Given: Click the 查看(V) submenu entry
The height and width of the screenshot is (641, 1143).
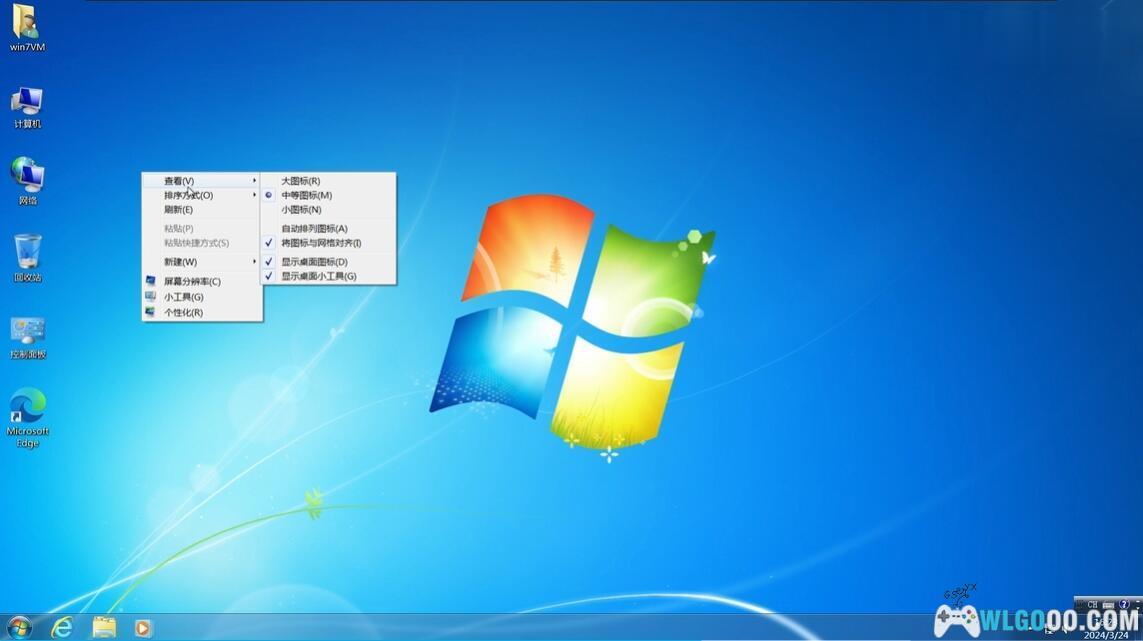Looking at the screenshot, I should pos(179,181).
